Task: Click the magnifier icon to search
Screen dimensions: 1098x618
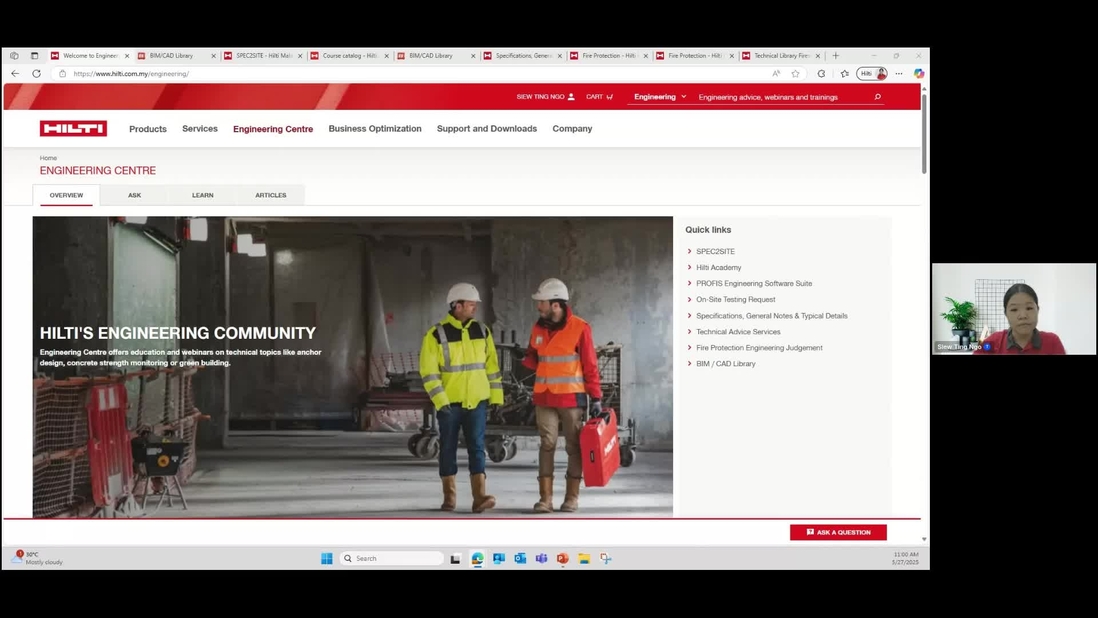Action: click(875, 97)
